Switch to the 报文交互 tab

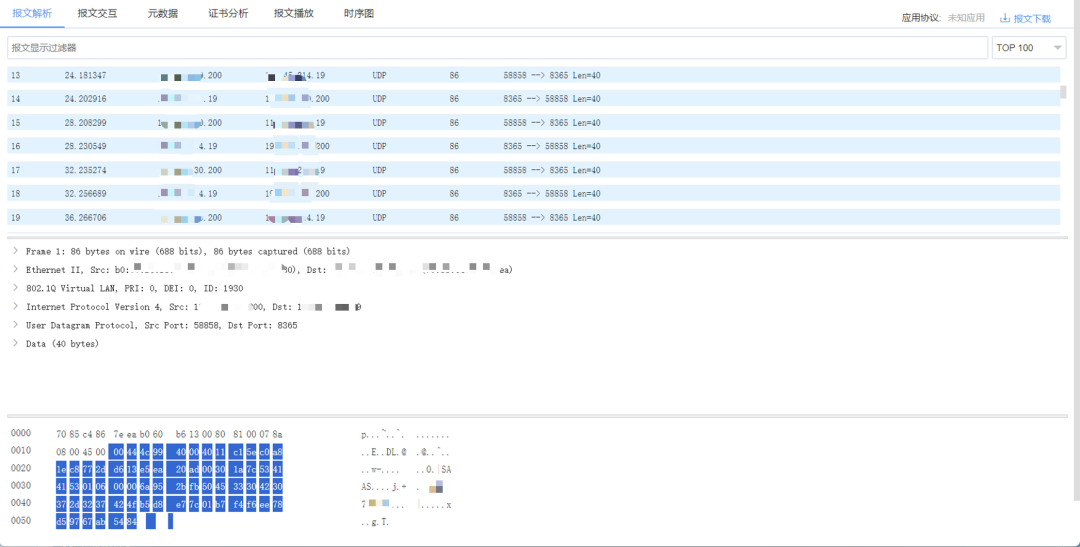(x=97, y=13)
